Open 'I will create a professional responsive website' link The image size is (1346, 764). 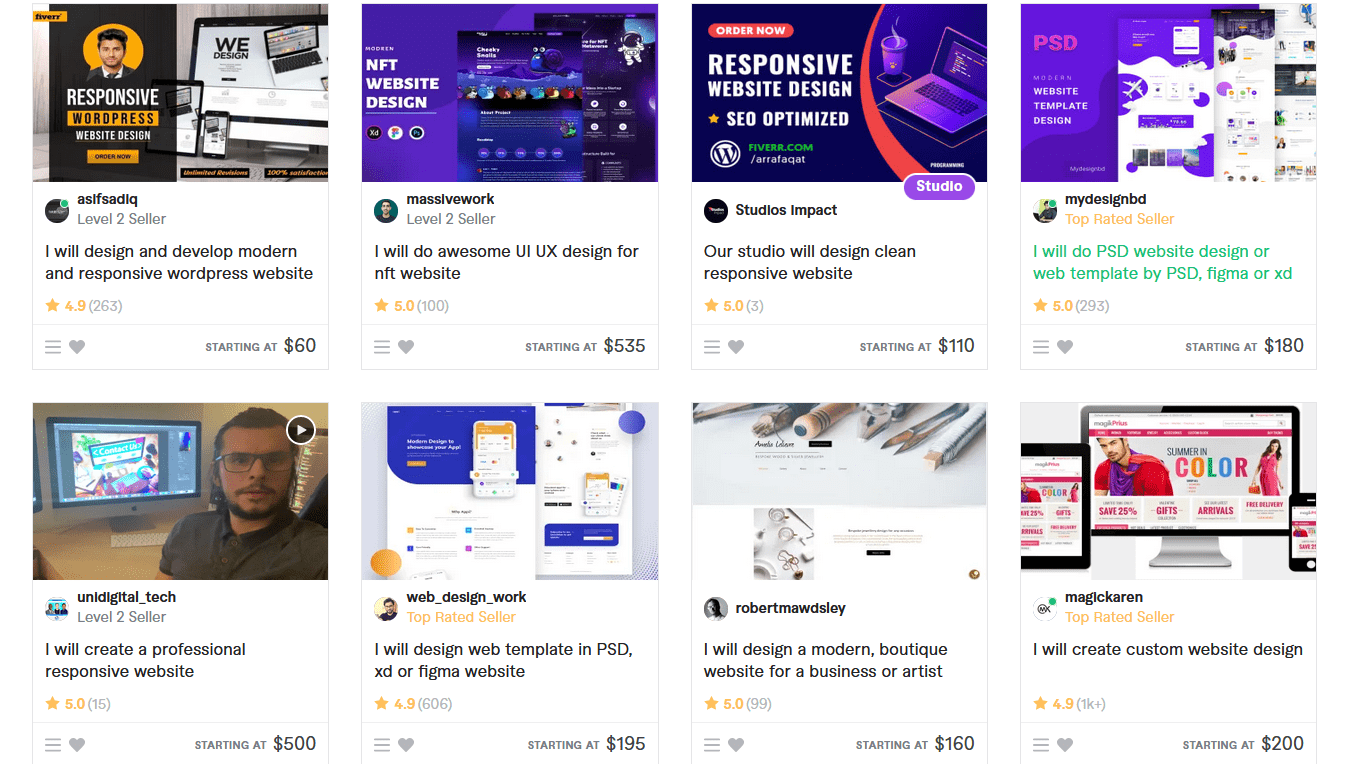tap(145, 660)
